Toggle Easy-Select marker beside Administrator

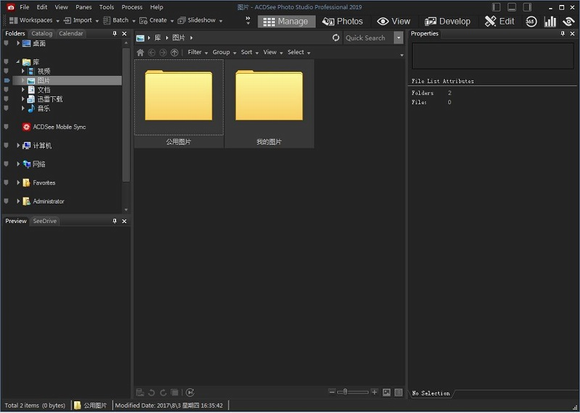(x=6, y=201)
